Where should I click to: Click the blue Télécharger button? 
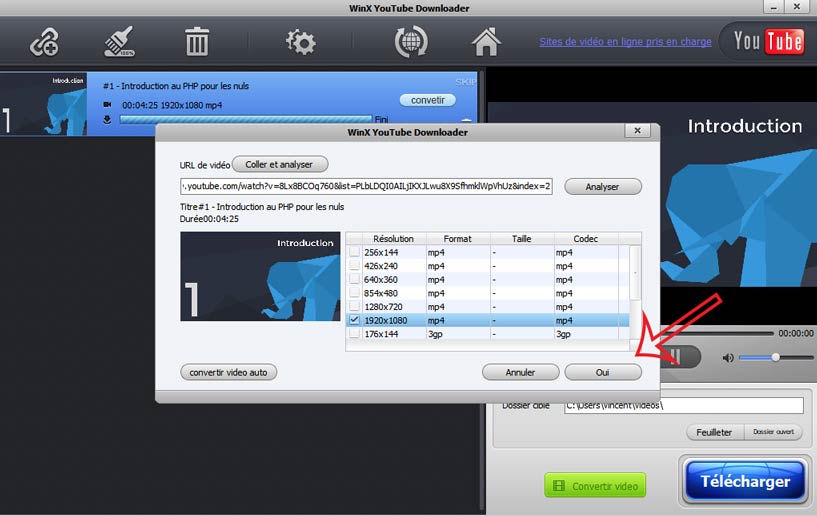coord(745,481)
